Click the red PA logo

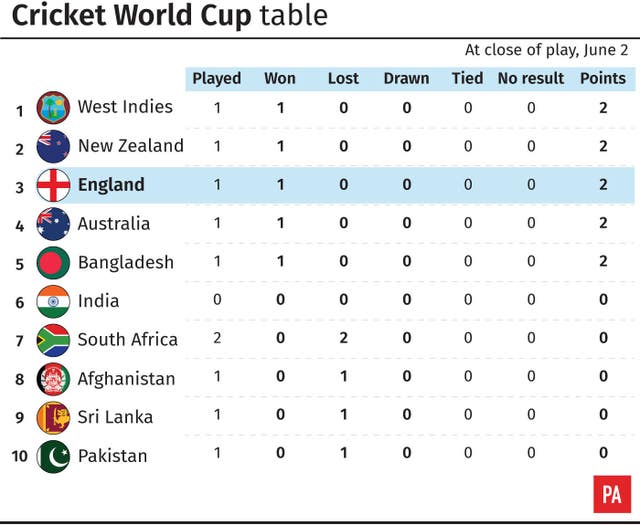[612, 494]
